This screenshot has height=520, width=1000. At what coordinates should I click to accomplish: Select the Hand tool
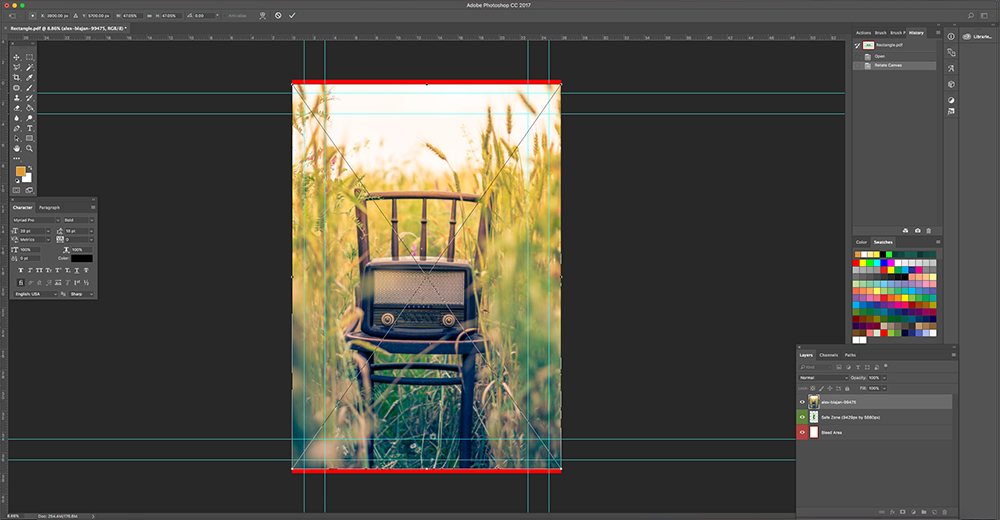pos(17,148)
